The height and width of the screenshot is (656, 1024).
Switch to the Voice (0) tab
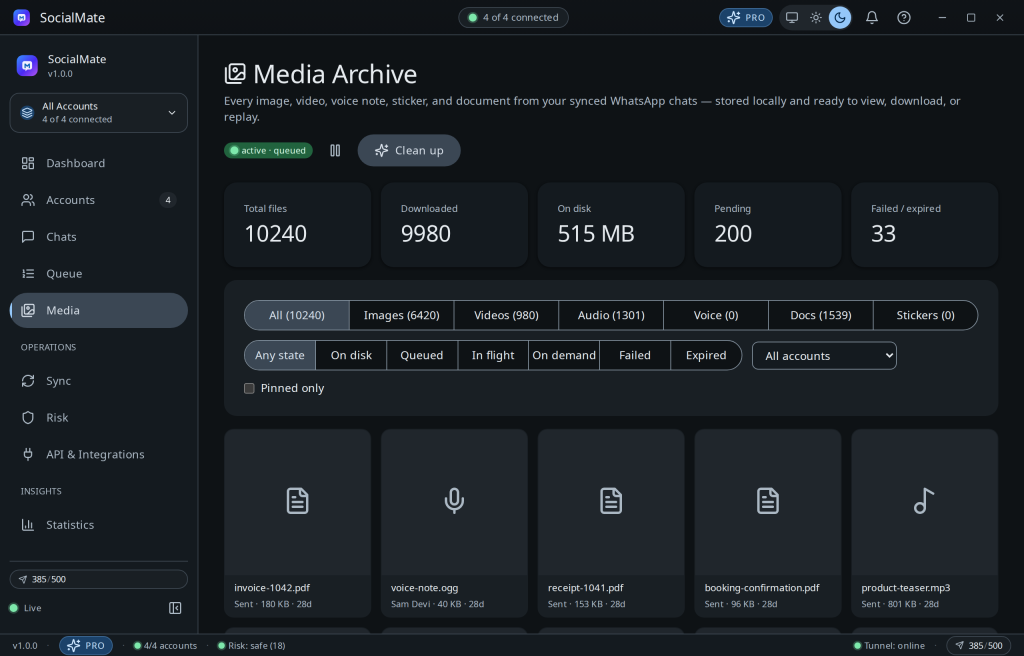[716, 316]
